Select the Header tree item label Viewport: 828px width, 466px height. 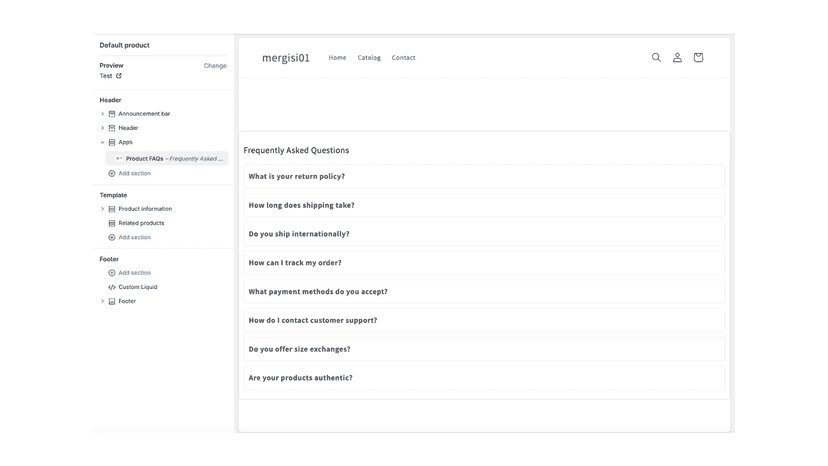click(x=128, y=128)
